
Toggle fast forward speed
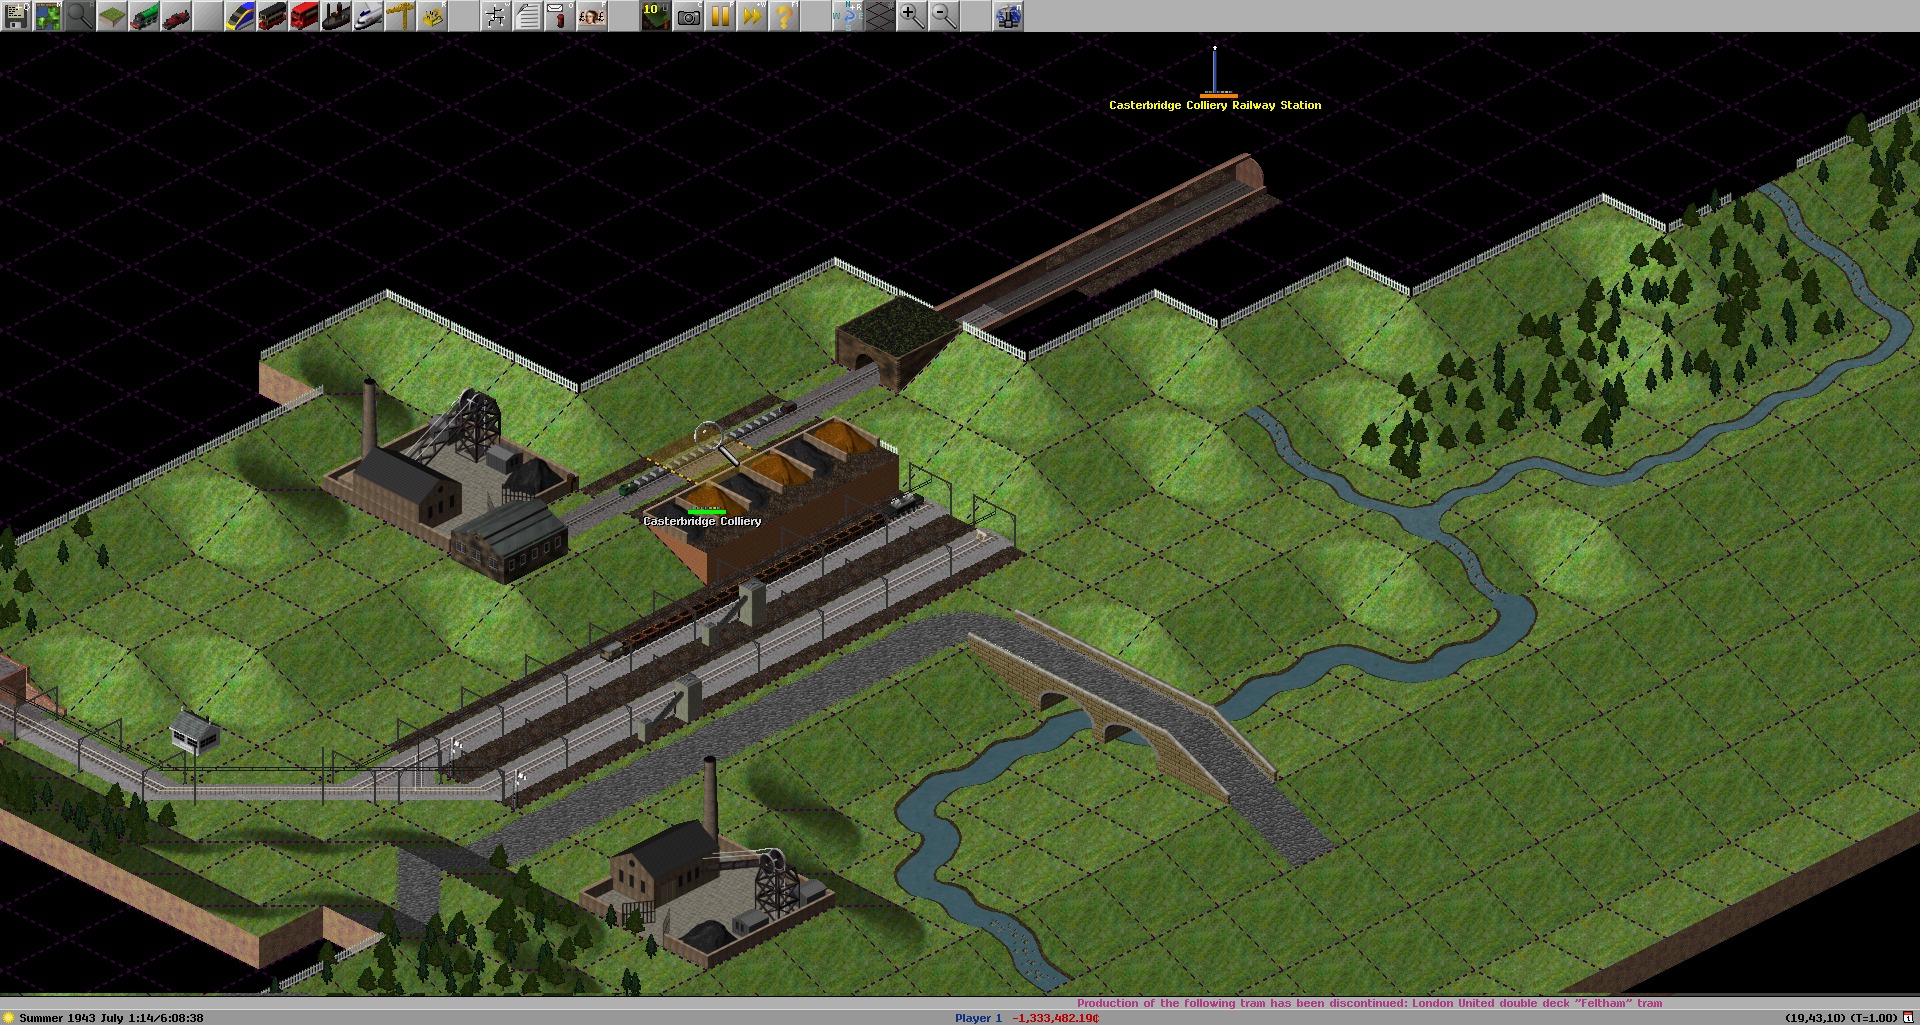coord(752,16)
